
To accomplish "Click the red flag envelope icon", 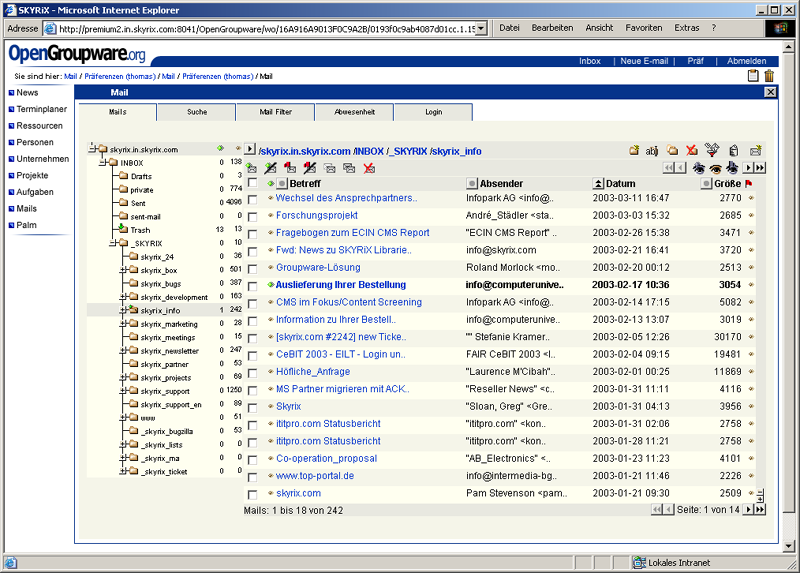I will 290,168.
